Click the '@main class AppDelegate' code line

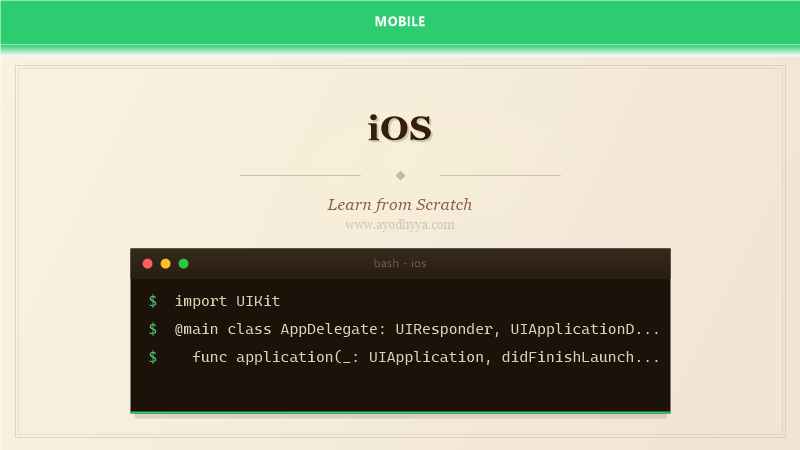coord(417,329)
